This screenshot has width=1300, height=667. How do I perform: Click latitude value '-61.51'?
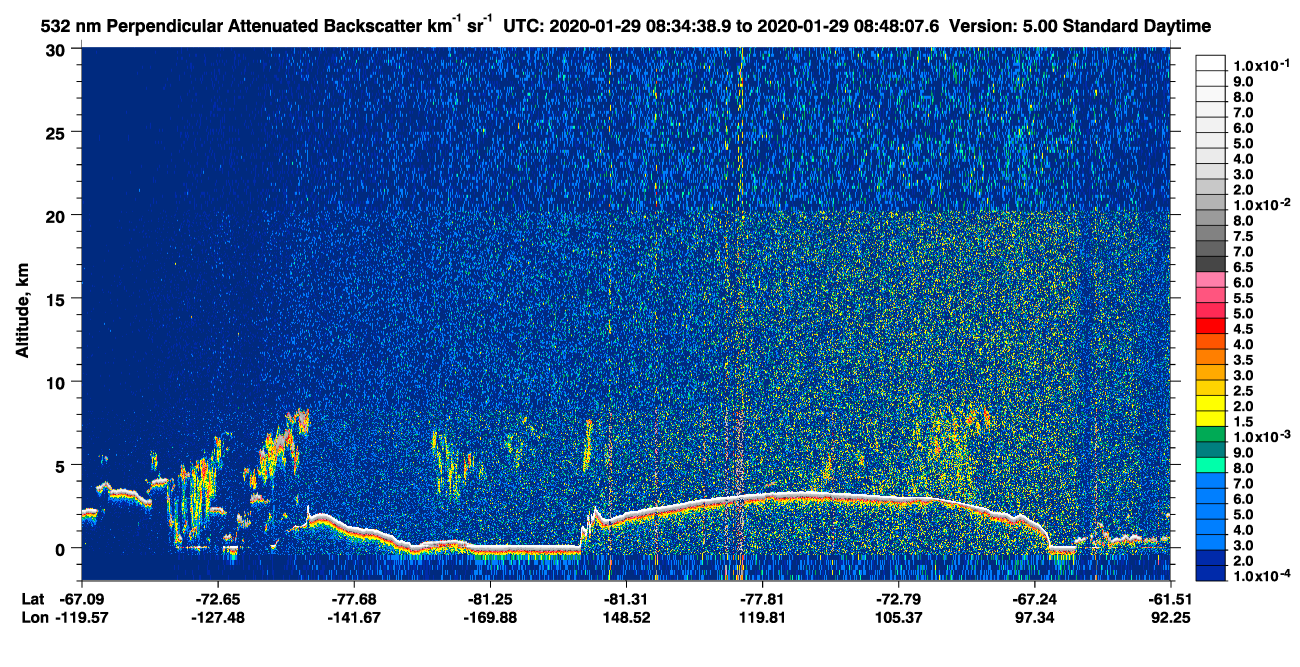point(1169,598)
